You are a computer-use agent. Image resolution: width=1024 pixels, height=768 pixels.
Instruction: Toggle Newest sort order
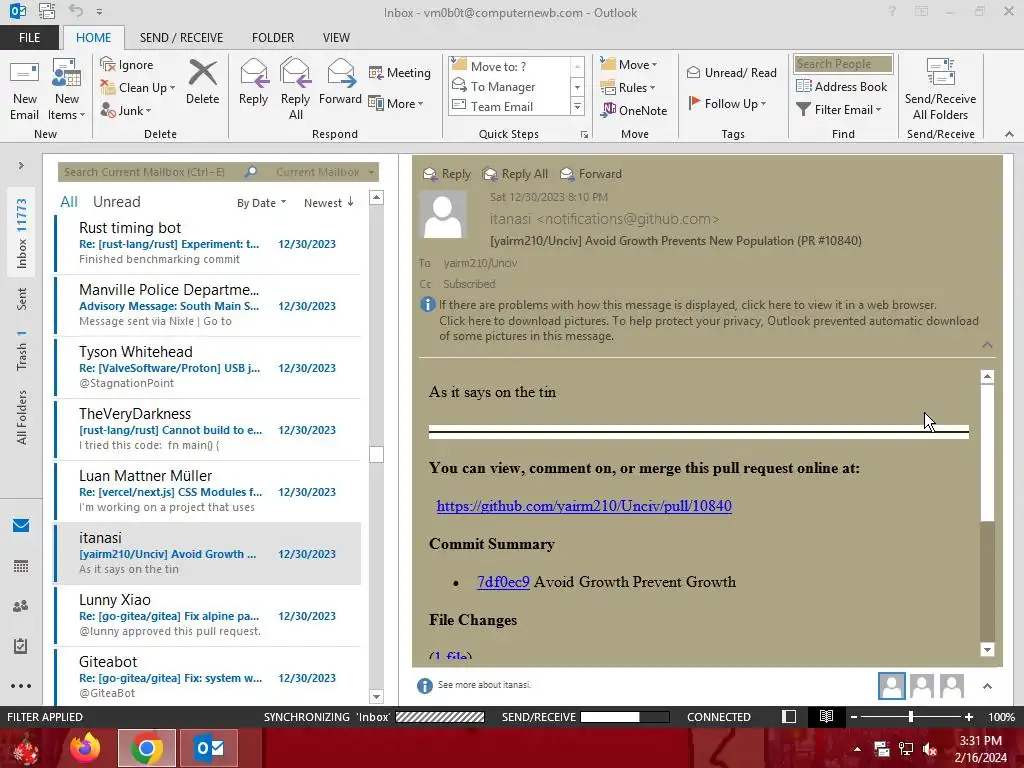point(328,203)
